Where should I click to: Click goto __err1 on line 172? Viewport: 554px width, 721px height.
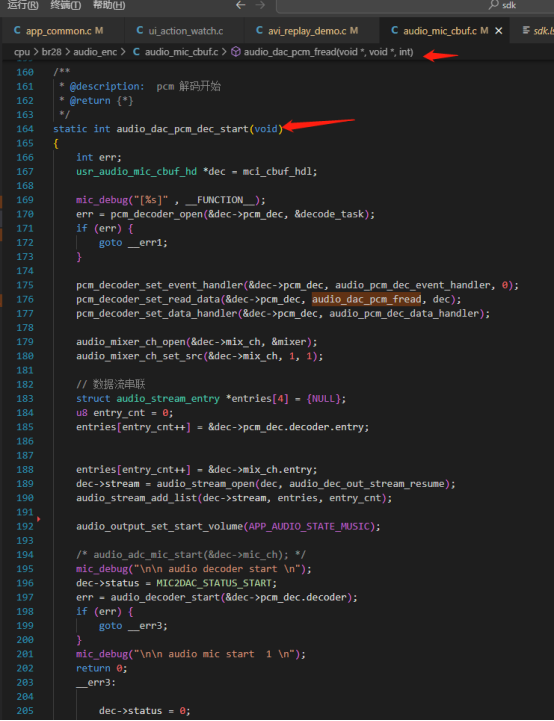pyautogui.click(x=133, y=243)
